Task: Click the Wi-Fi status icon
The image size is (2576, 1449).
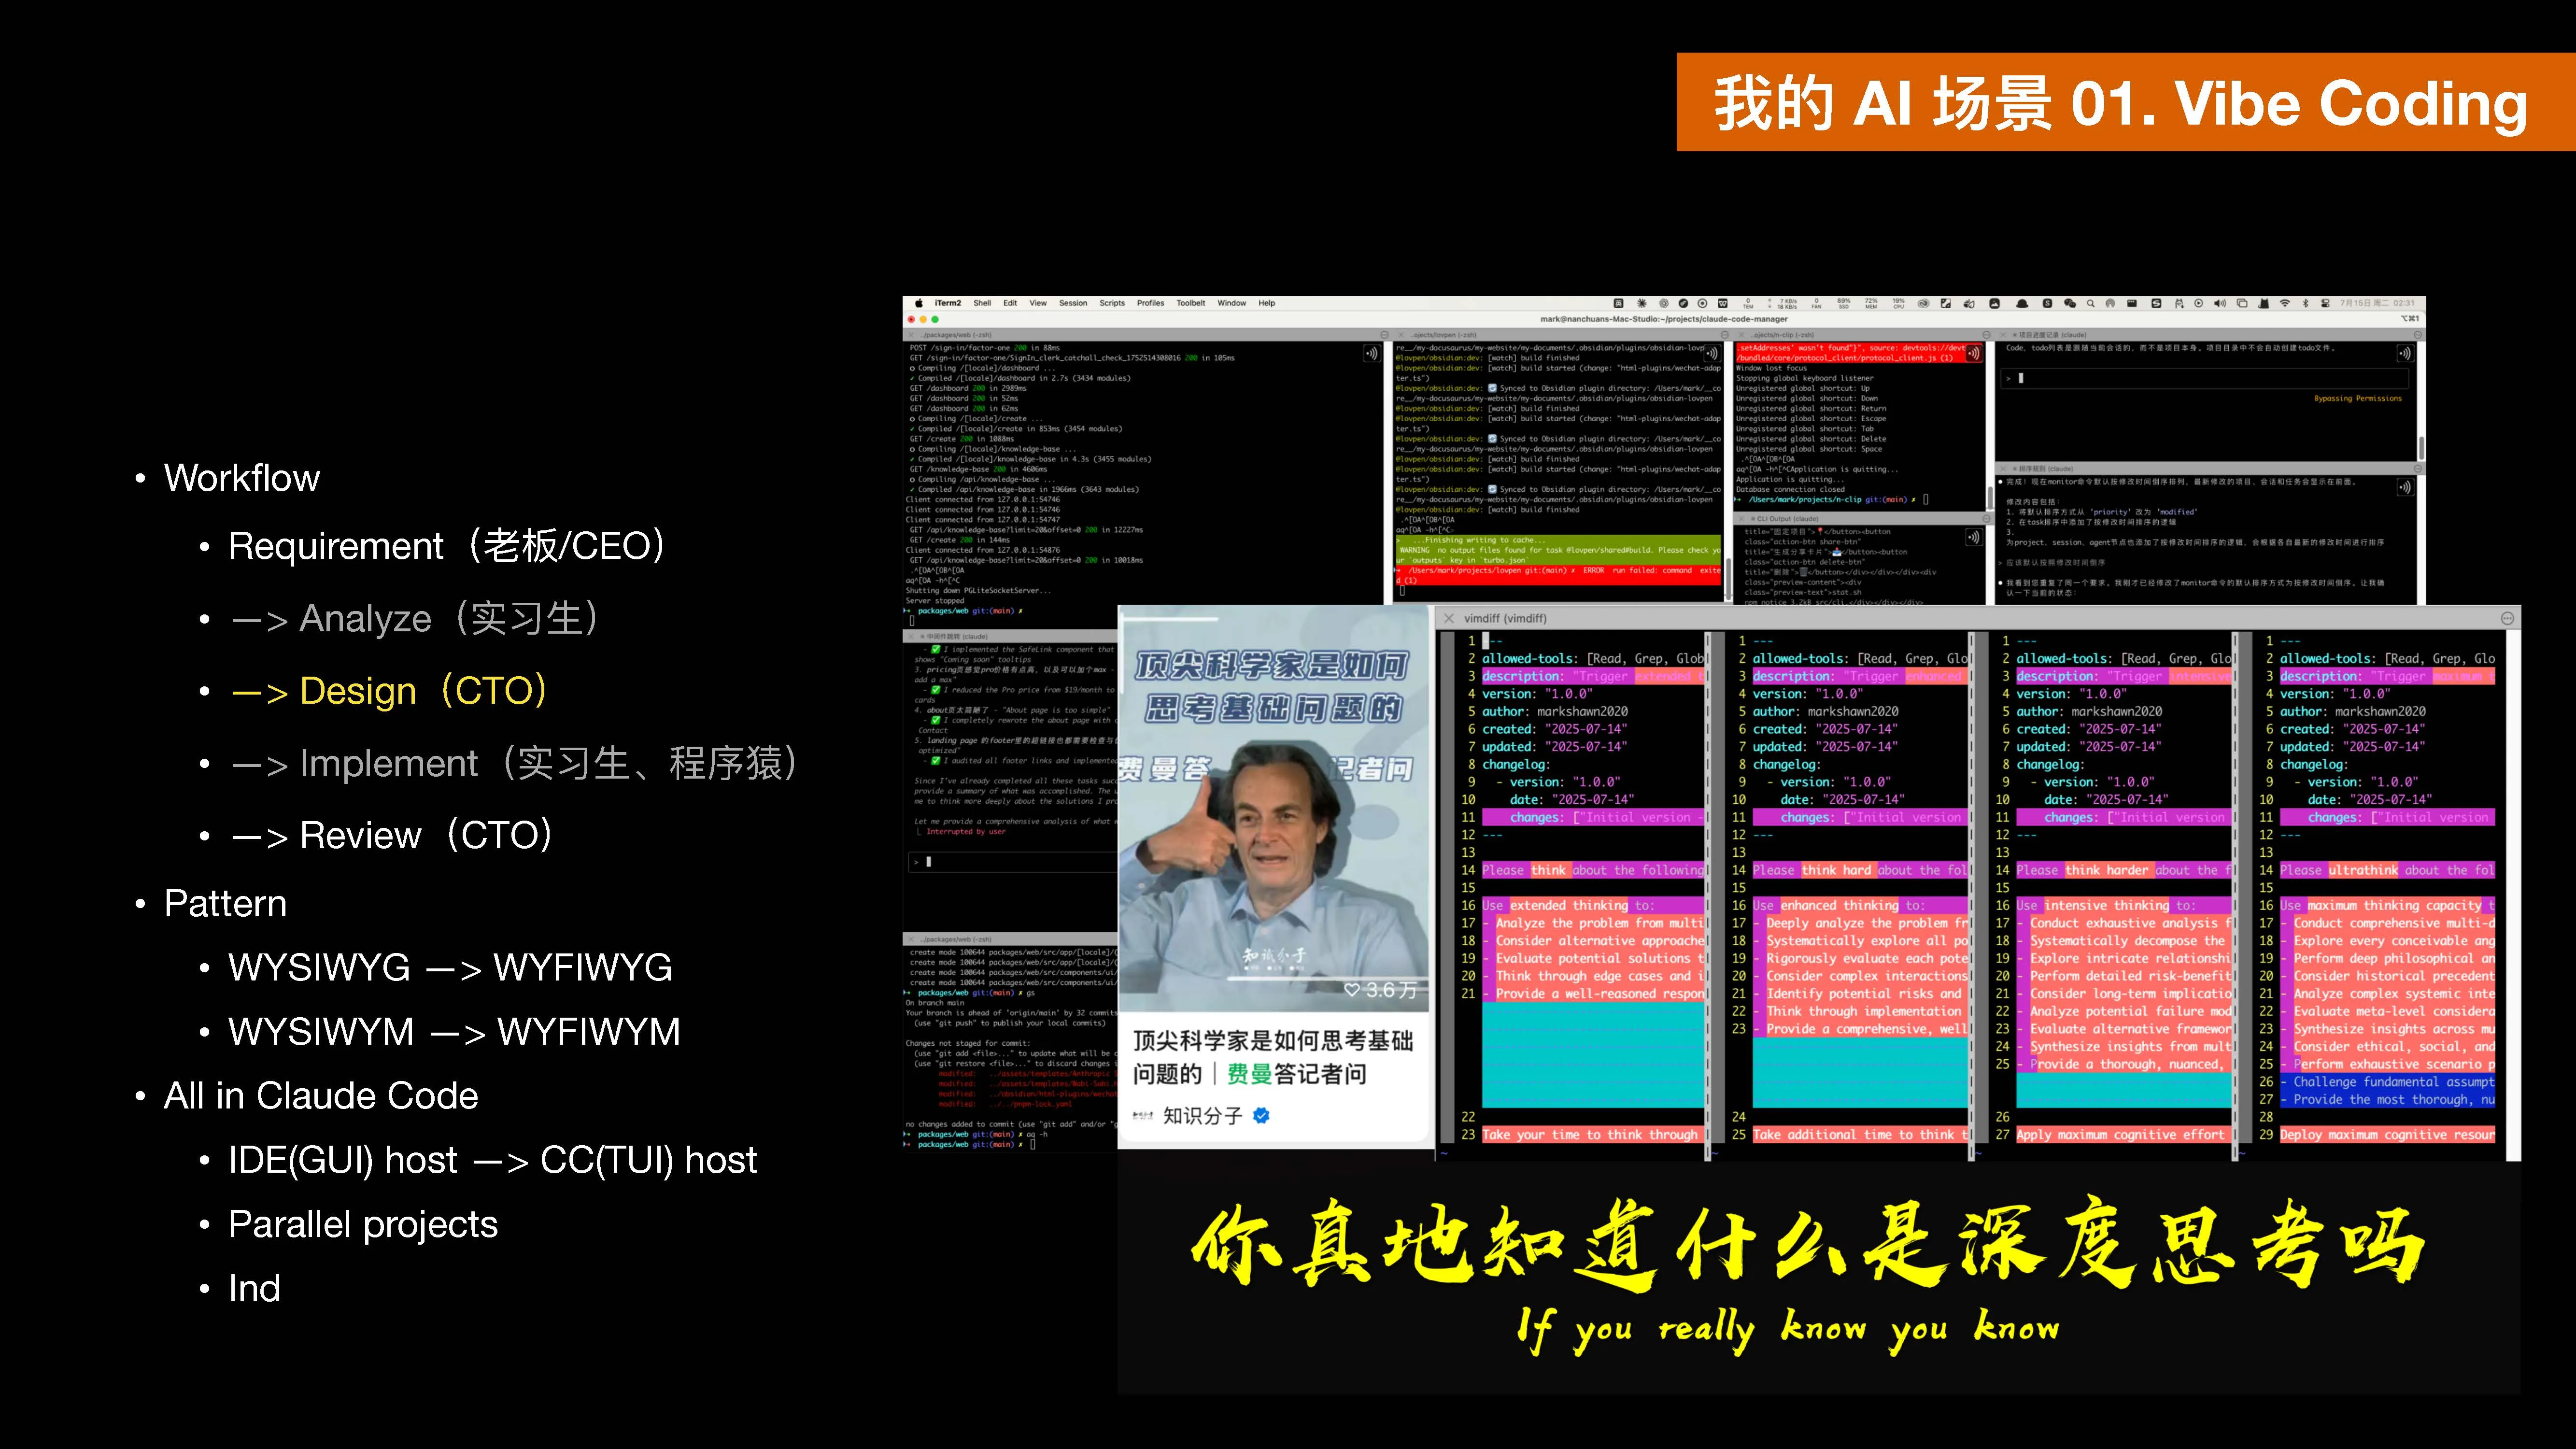Action: 2285,304
